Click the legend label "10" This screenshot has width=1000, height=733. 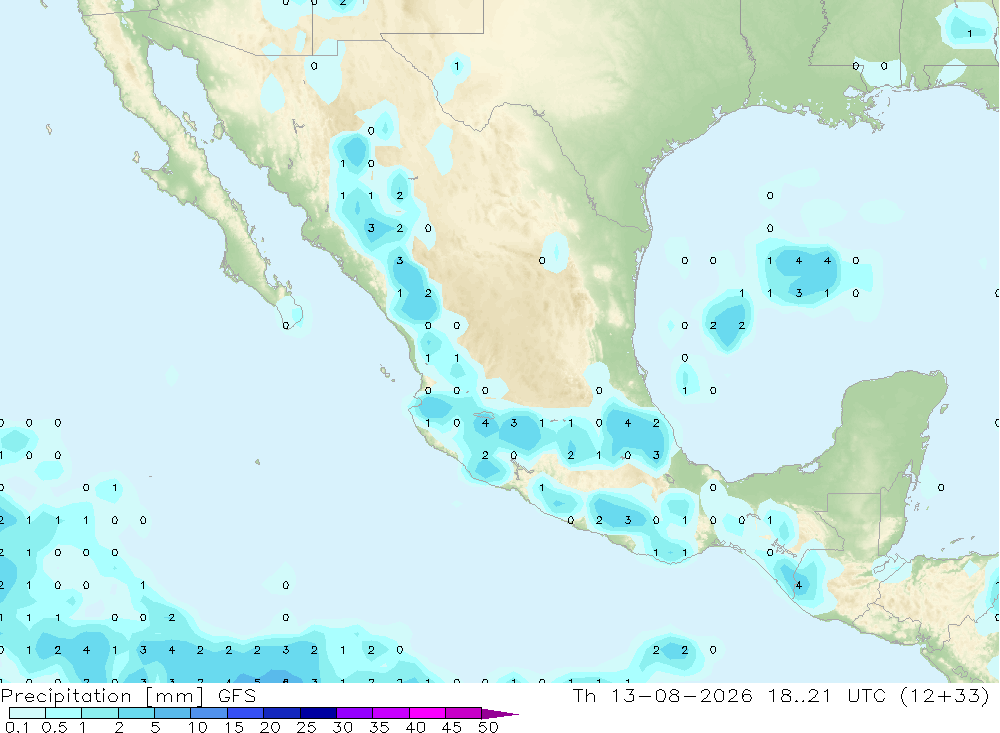(x=198, y=727)
